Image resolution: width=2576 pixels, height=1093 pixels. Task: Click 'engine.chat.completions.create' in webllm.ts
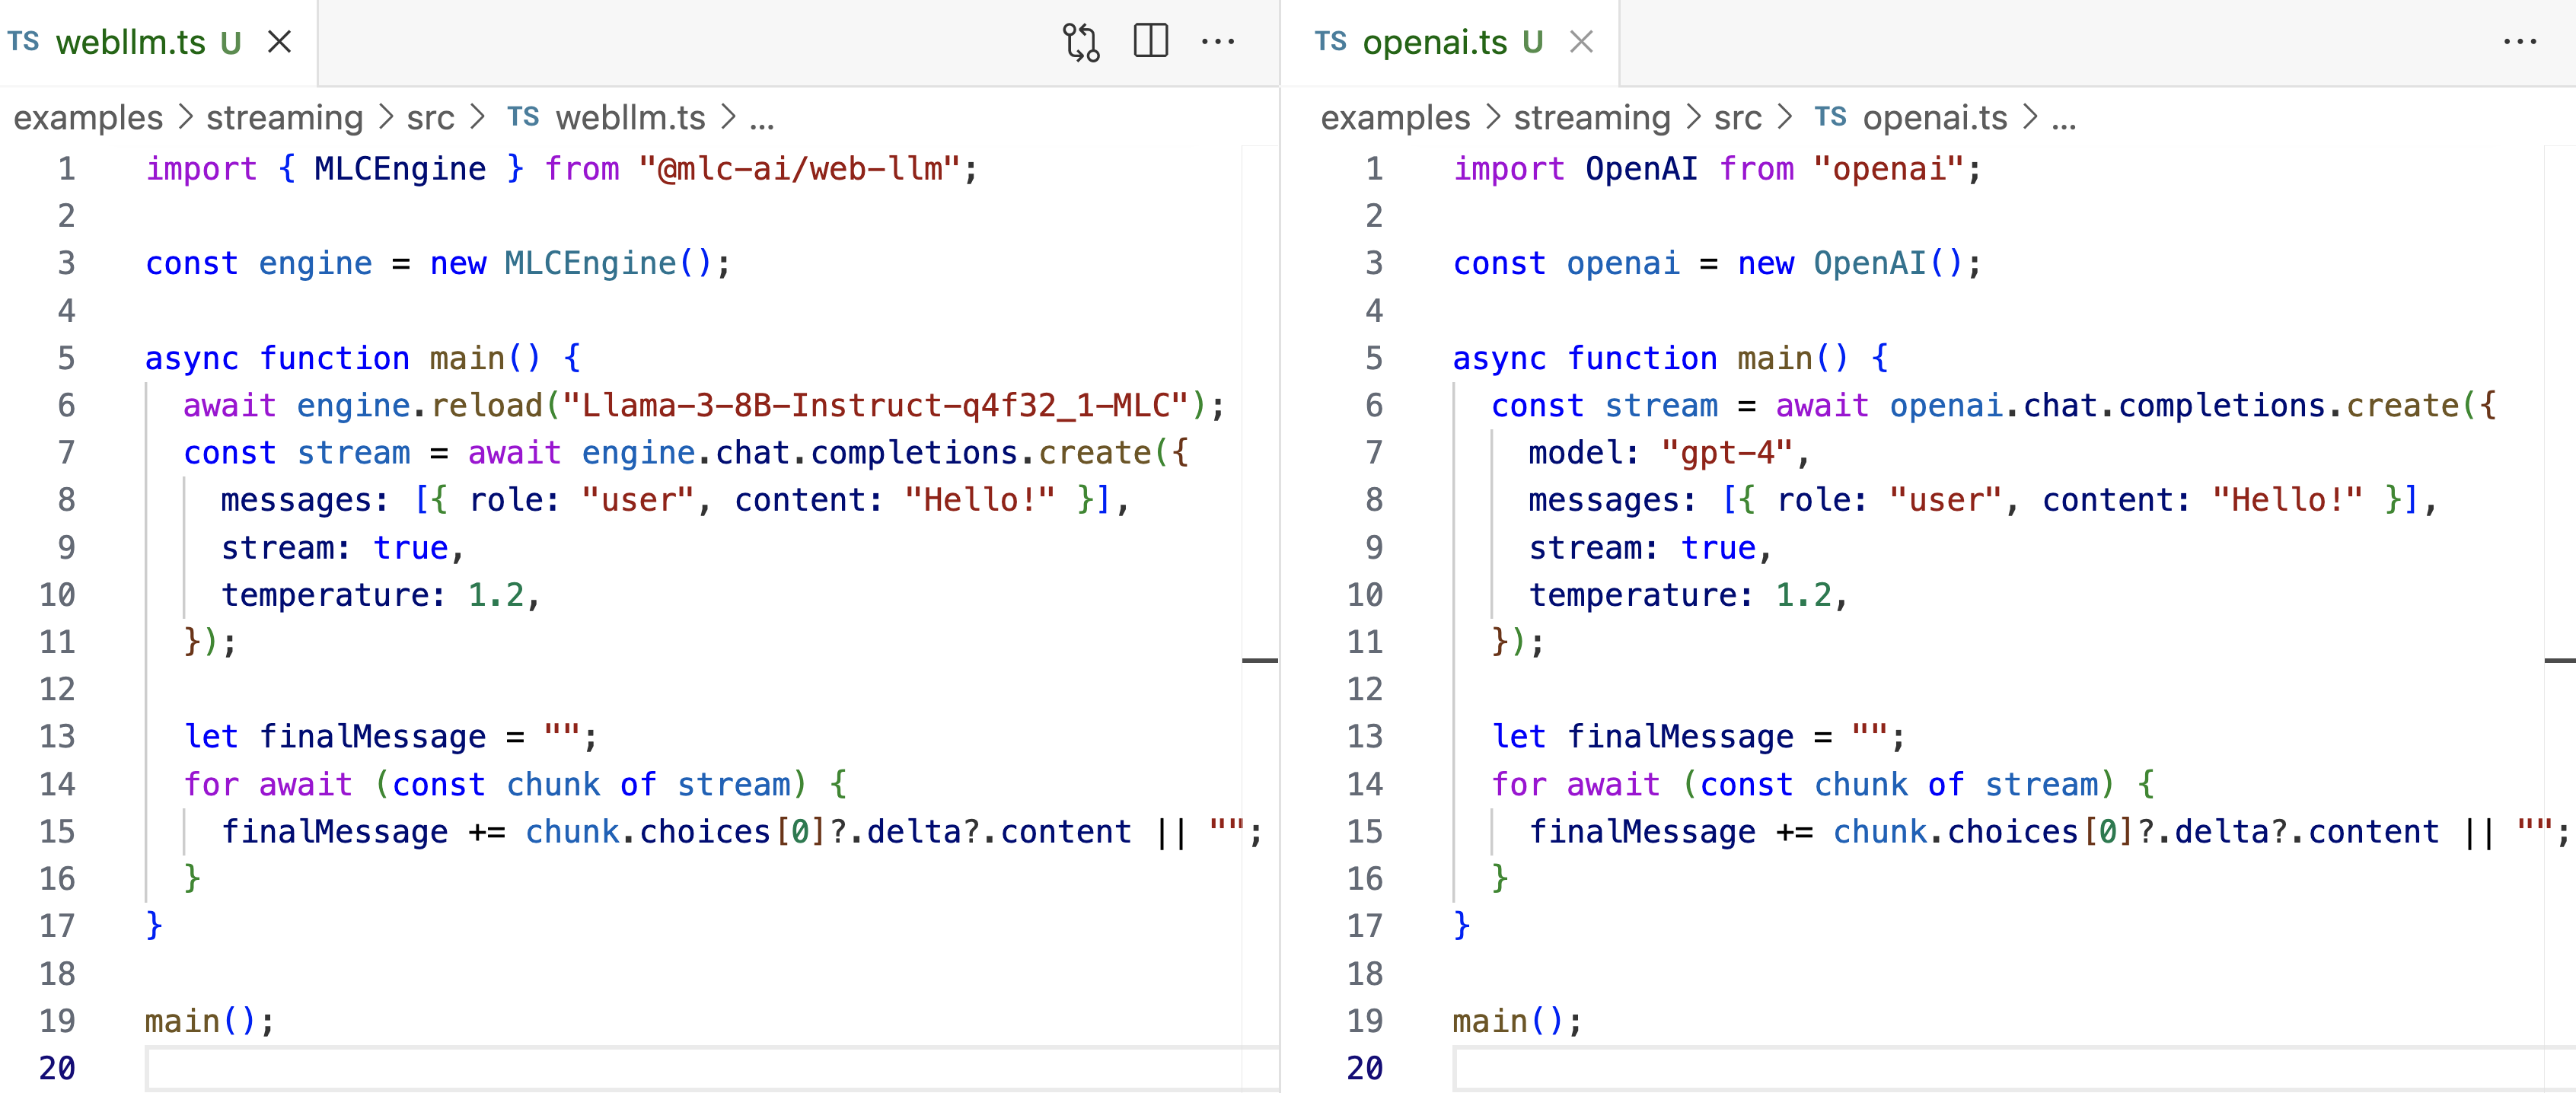point(867,453)
